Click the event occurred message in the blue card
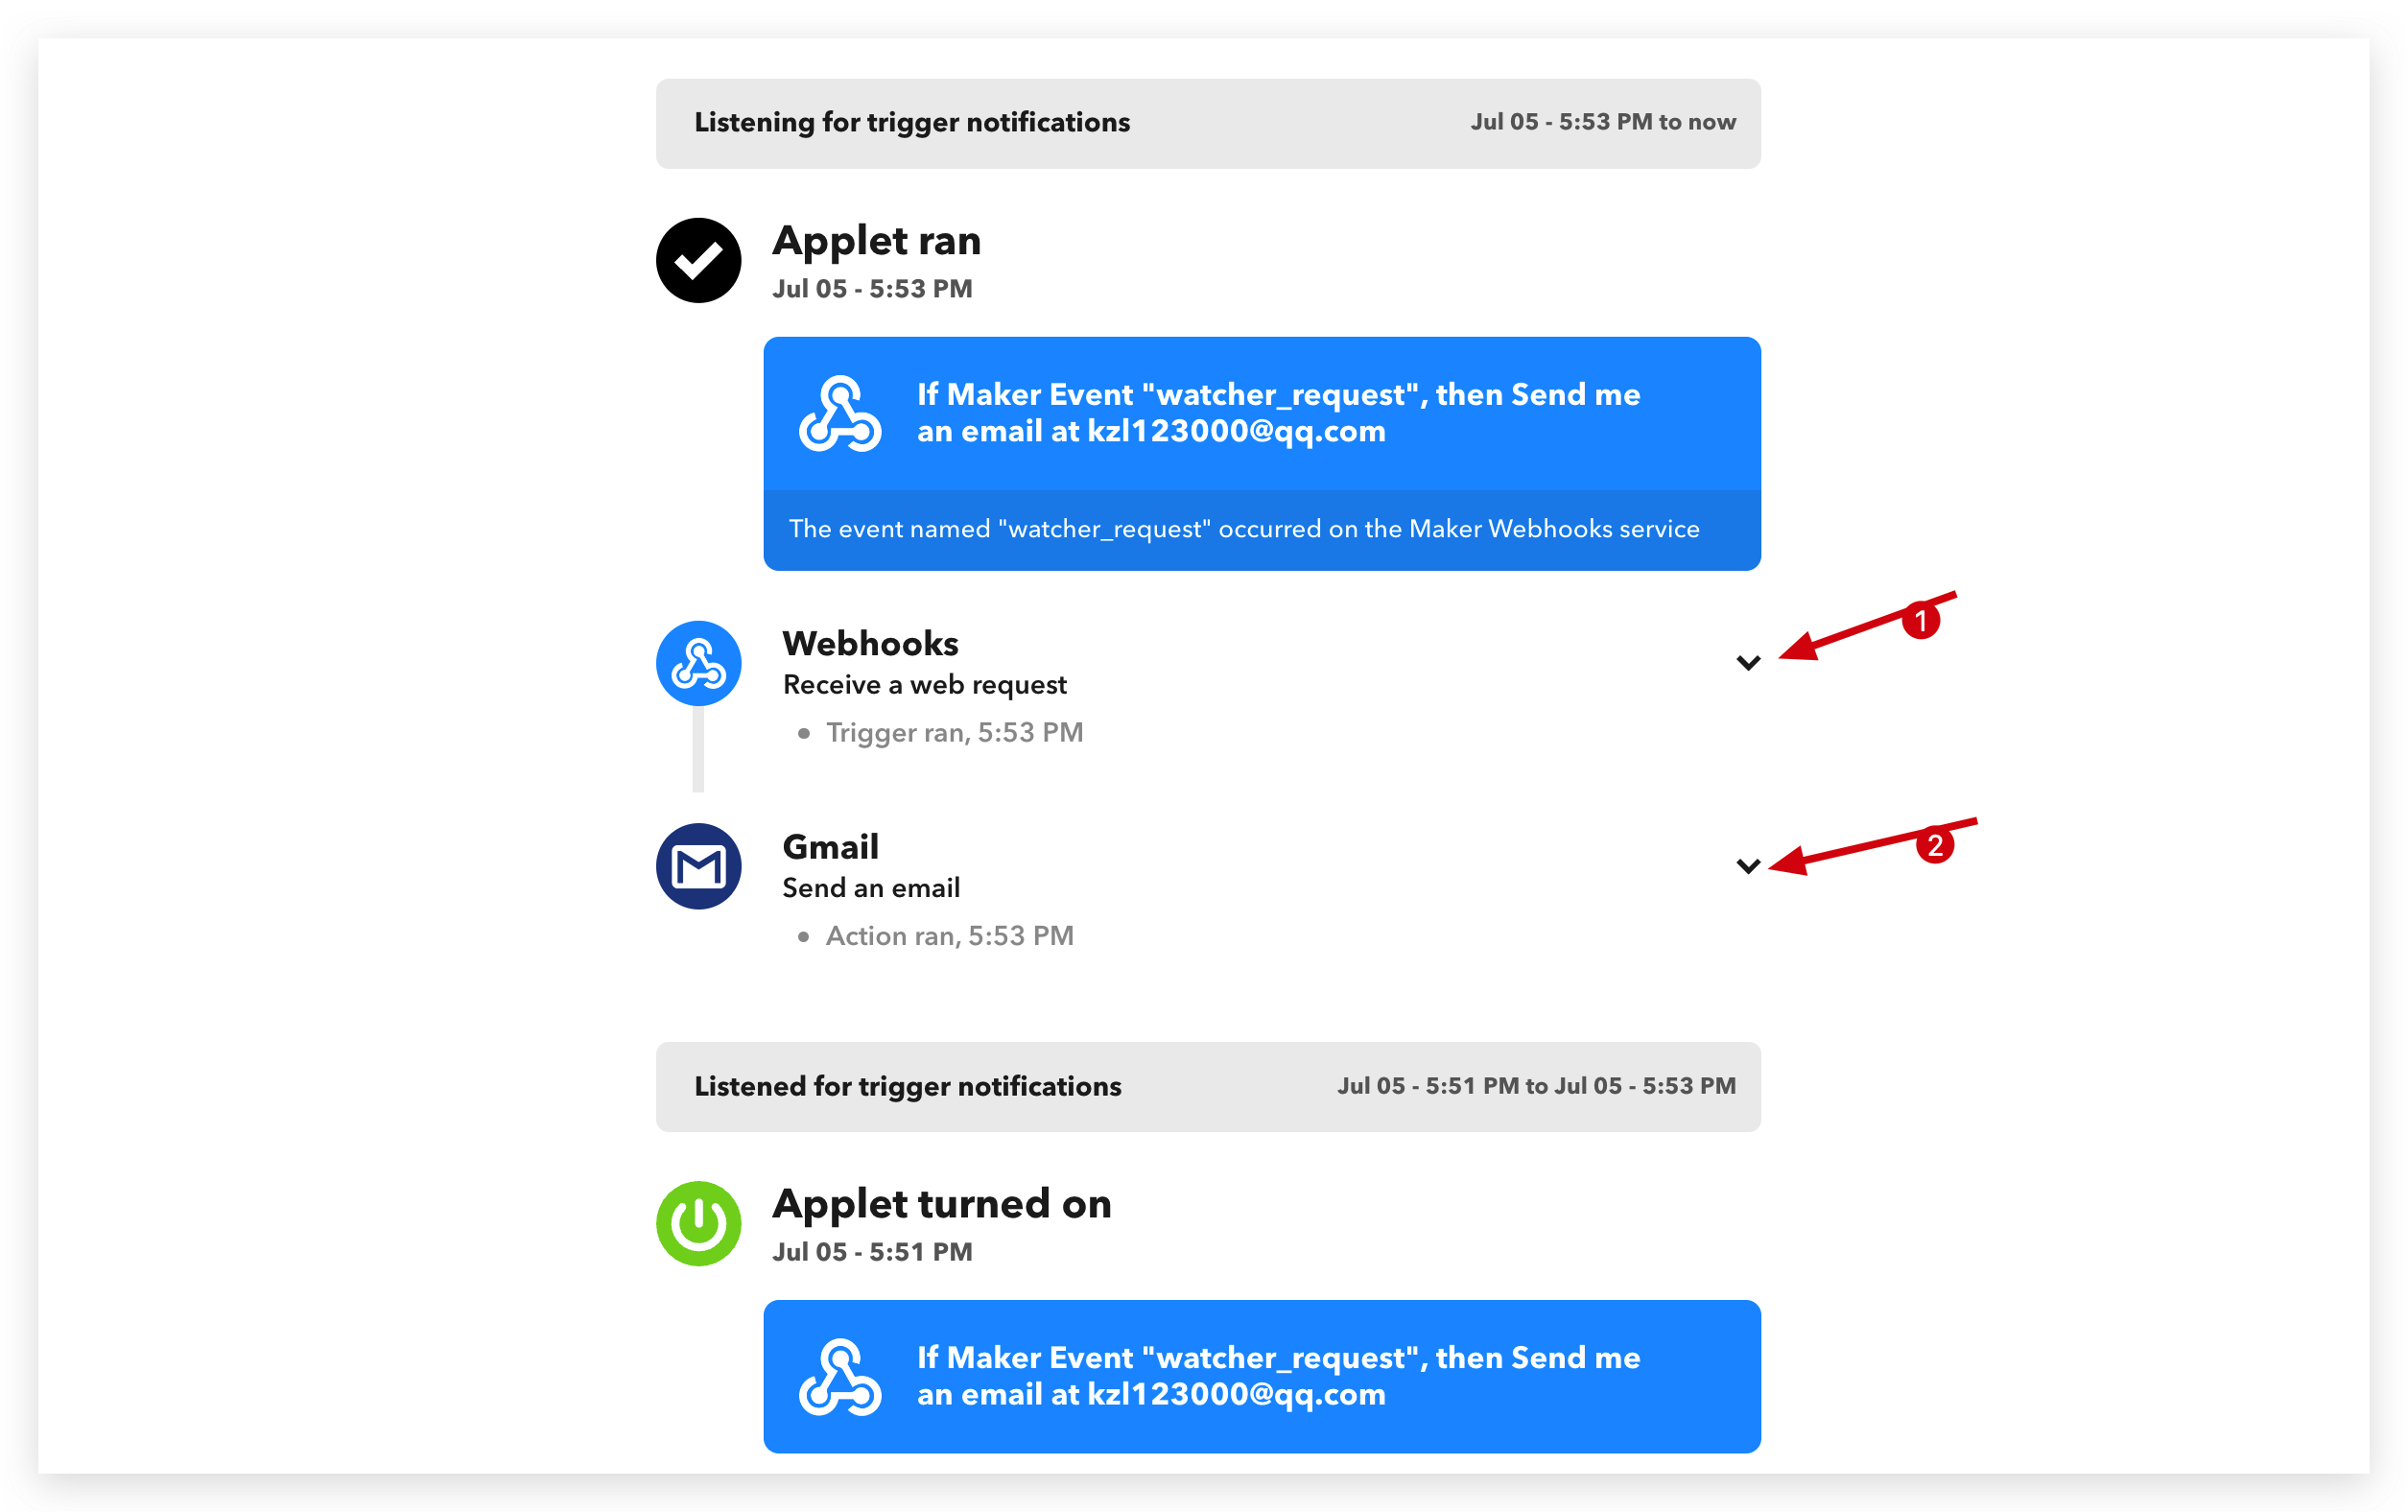The width and height of the screenshot is (2408, 1512). click(x=1244, y=529)
